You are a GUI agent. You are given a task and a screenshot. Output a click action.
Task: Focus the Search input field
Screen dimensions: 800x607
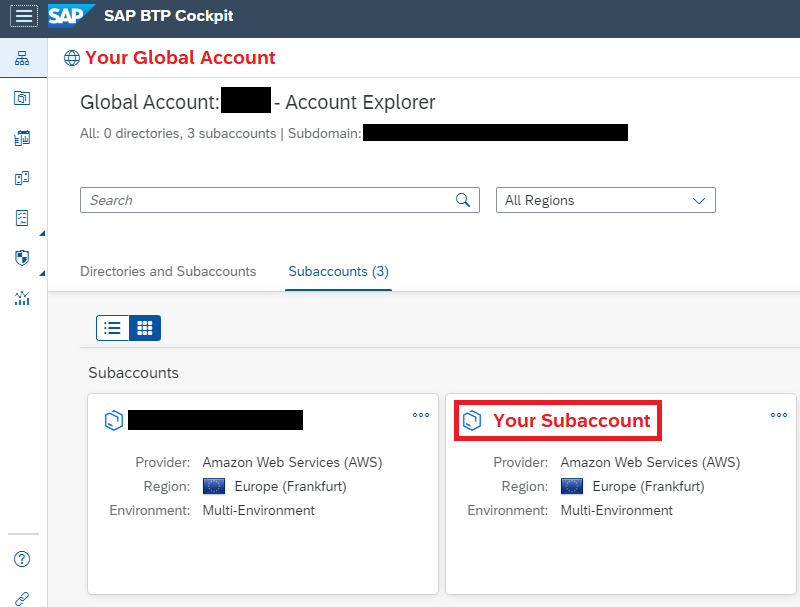(280, 200)
